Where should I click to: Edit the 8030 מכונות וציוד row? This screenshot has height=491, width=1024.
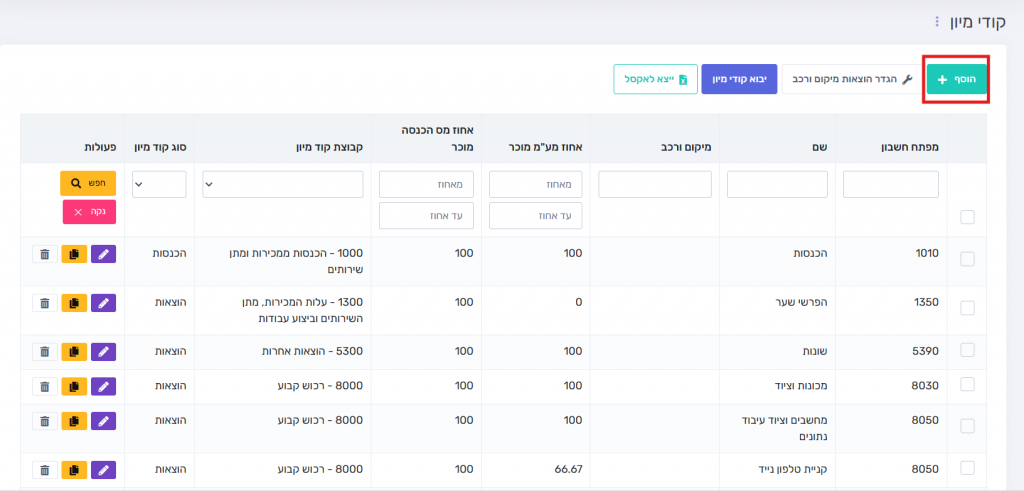(x=104, y=386)
